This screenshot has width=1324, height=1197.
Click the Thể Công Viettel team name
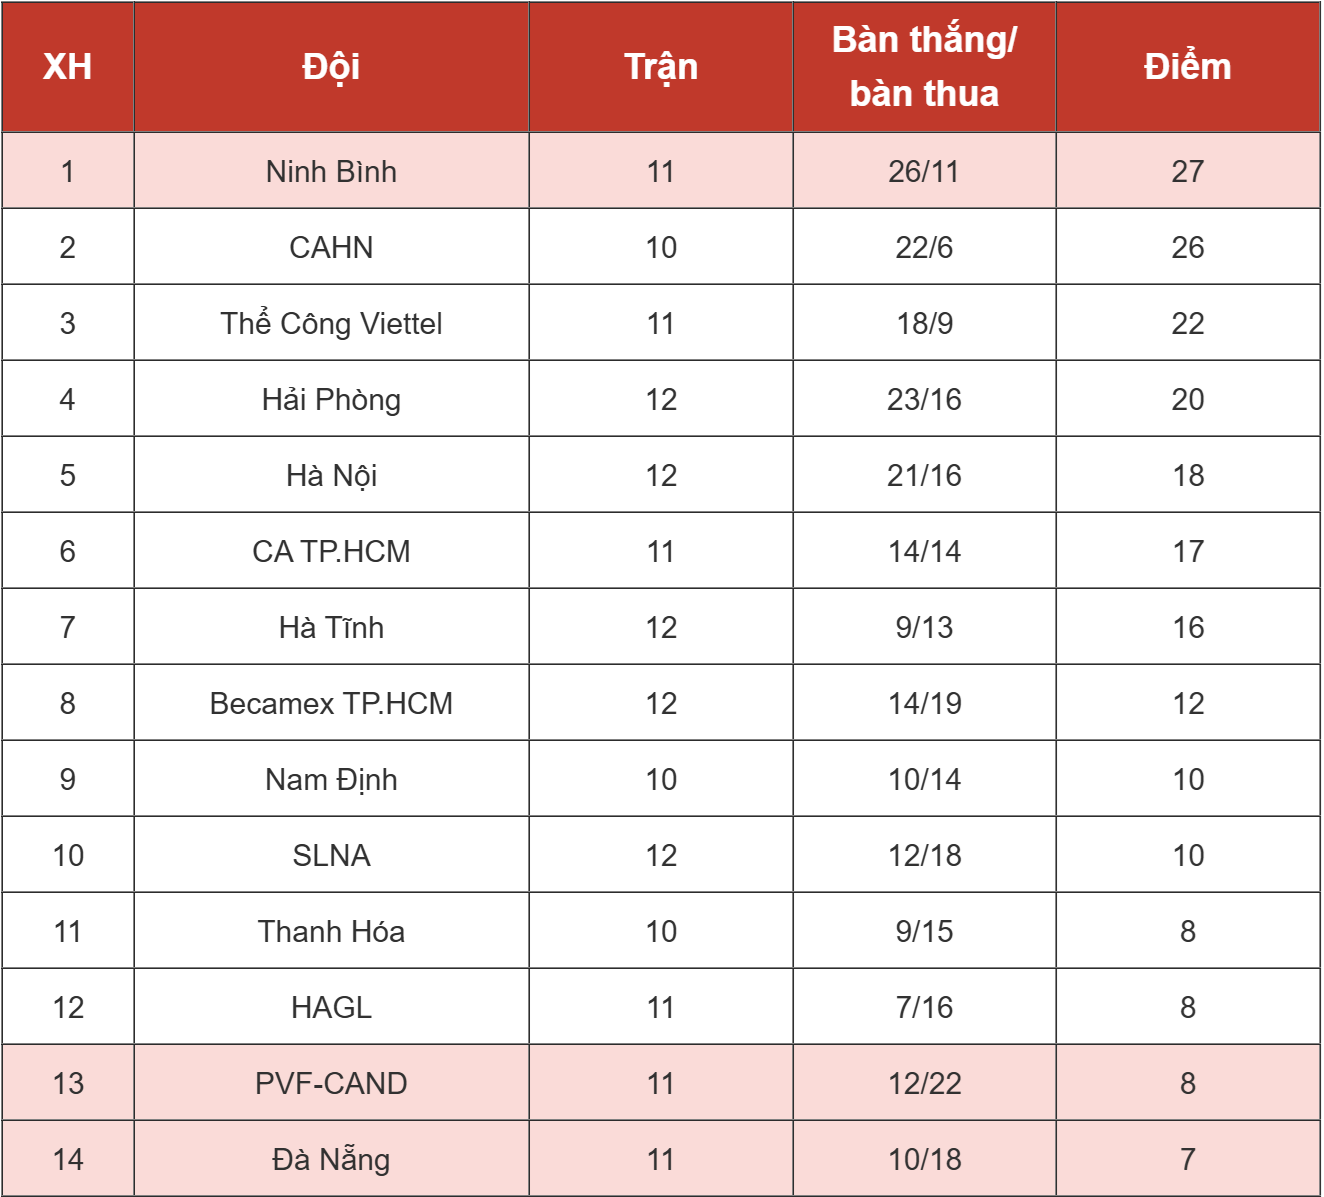(x=331, y=323)
